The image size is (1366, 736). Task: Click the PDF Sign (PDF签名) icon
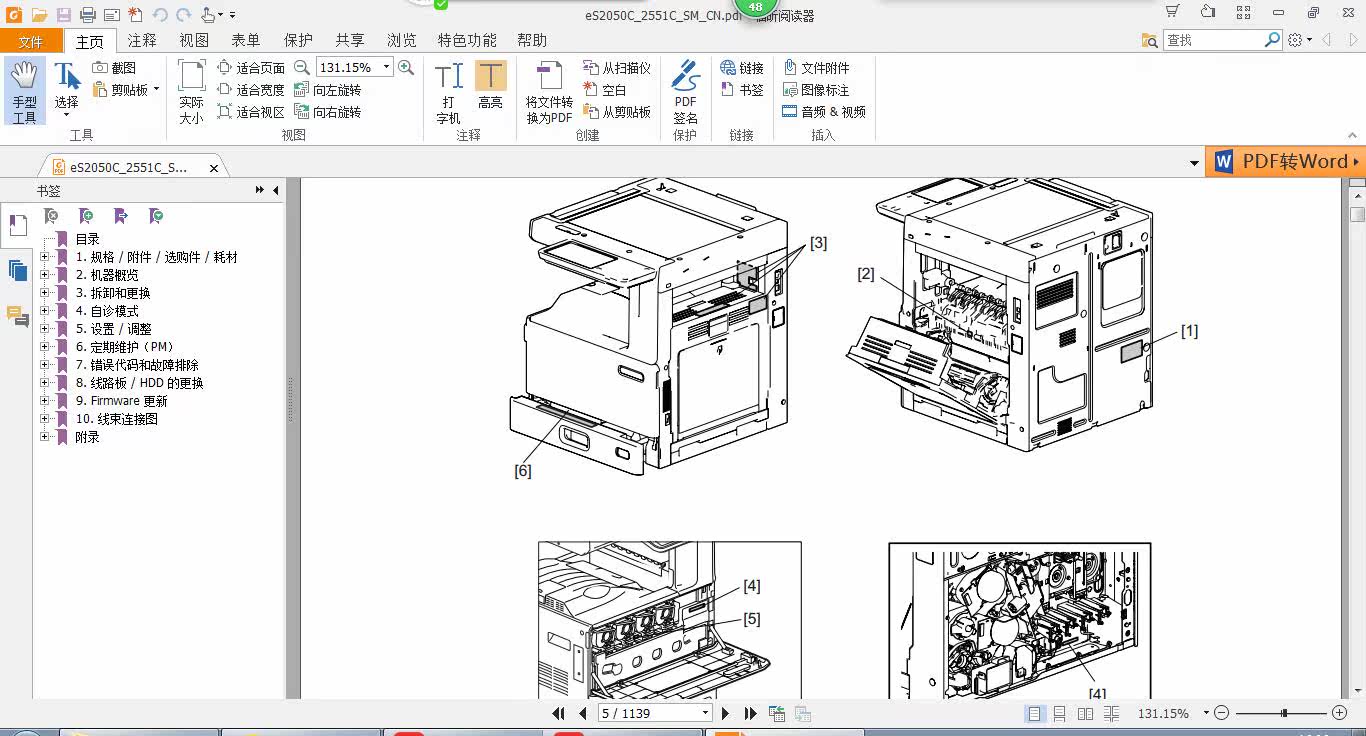(685, 90)
